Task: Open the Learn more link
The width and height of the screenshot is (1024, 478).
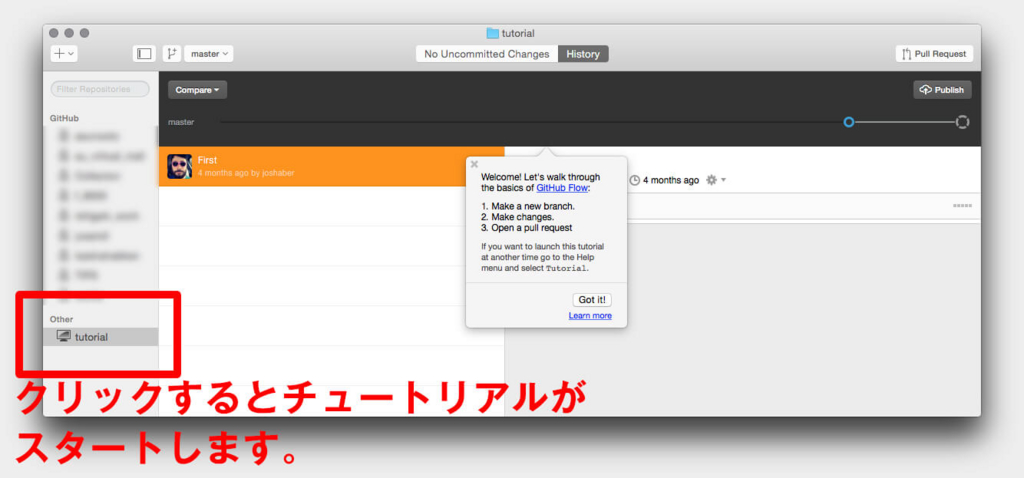Action: (590, 316)
